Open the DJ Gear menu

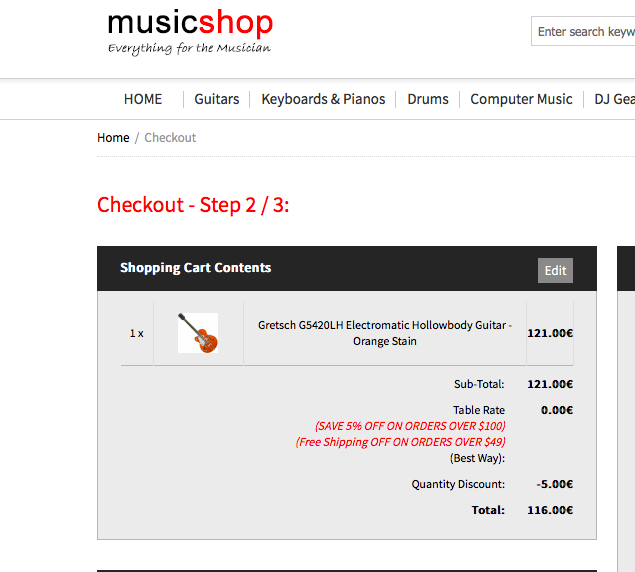[x=614, y=99]
